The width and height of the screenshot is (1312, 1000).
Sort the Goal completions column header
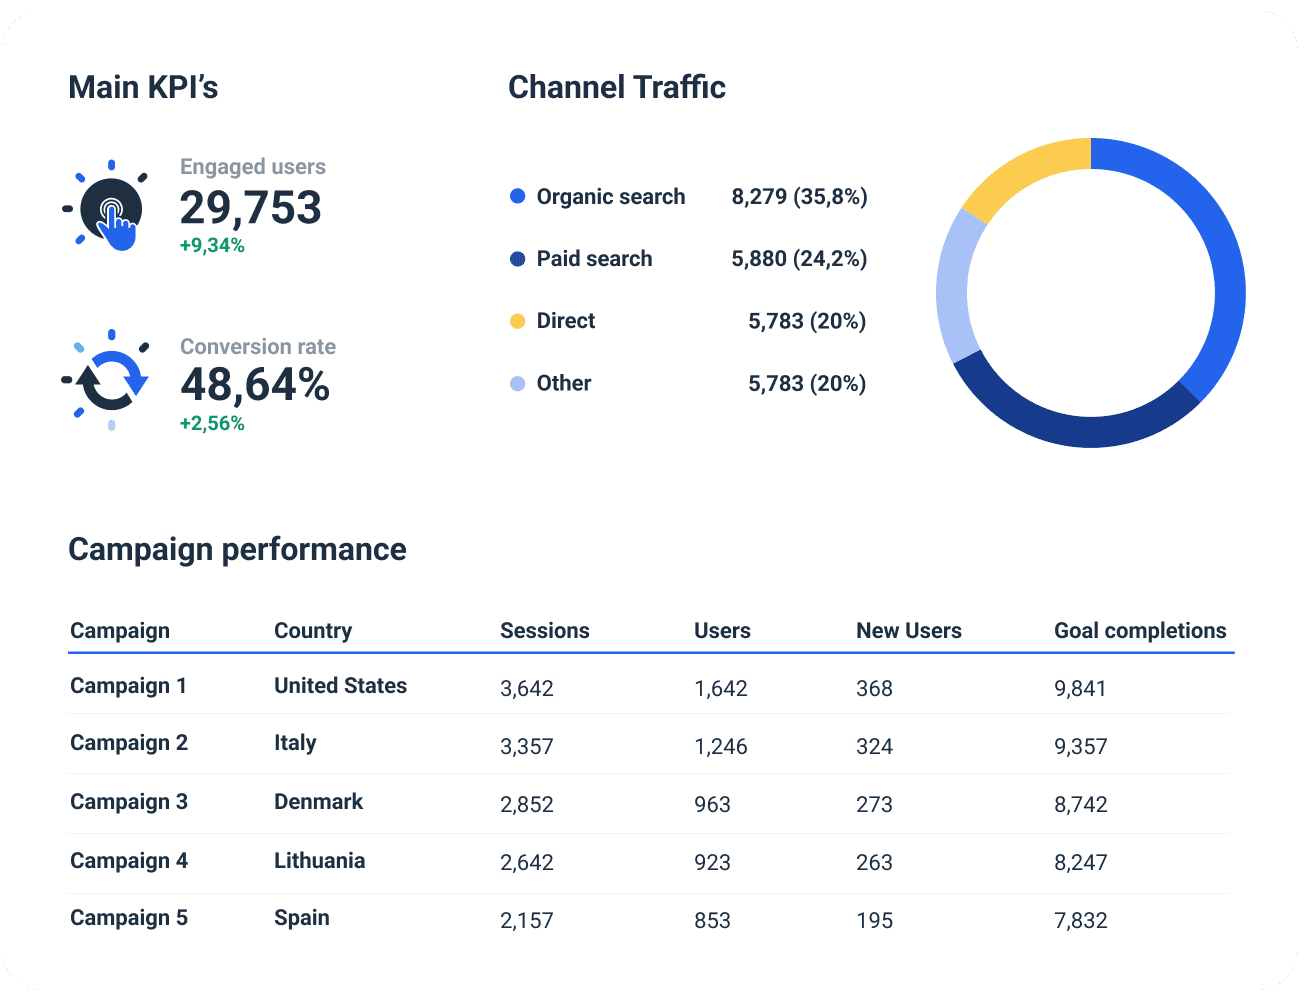pyautogui.click(x=1140, y=630)
